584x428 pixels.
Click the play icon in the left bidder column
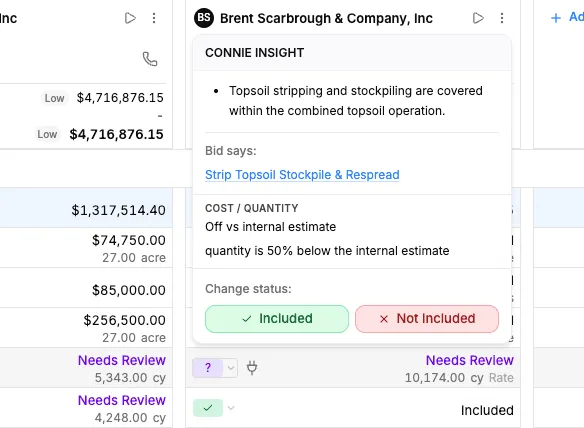pyautogui.click(x=130, y=18)
